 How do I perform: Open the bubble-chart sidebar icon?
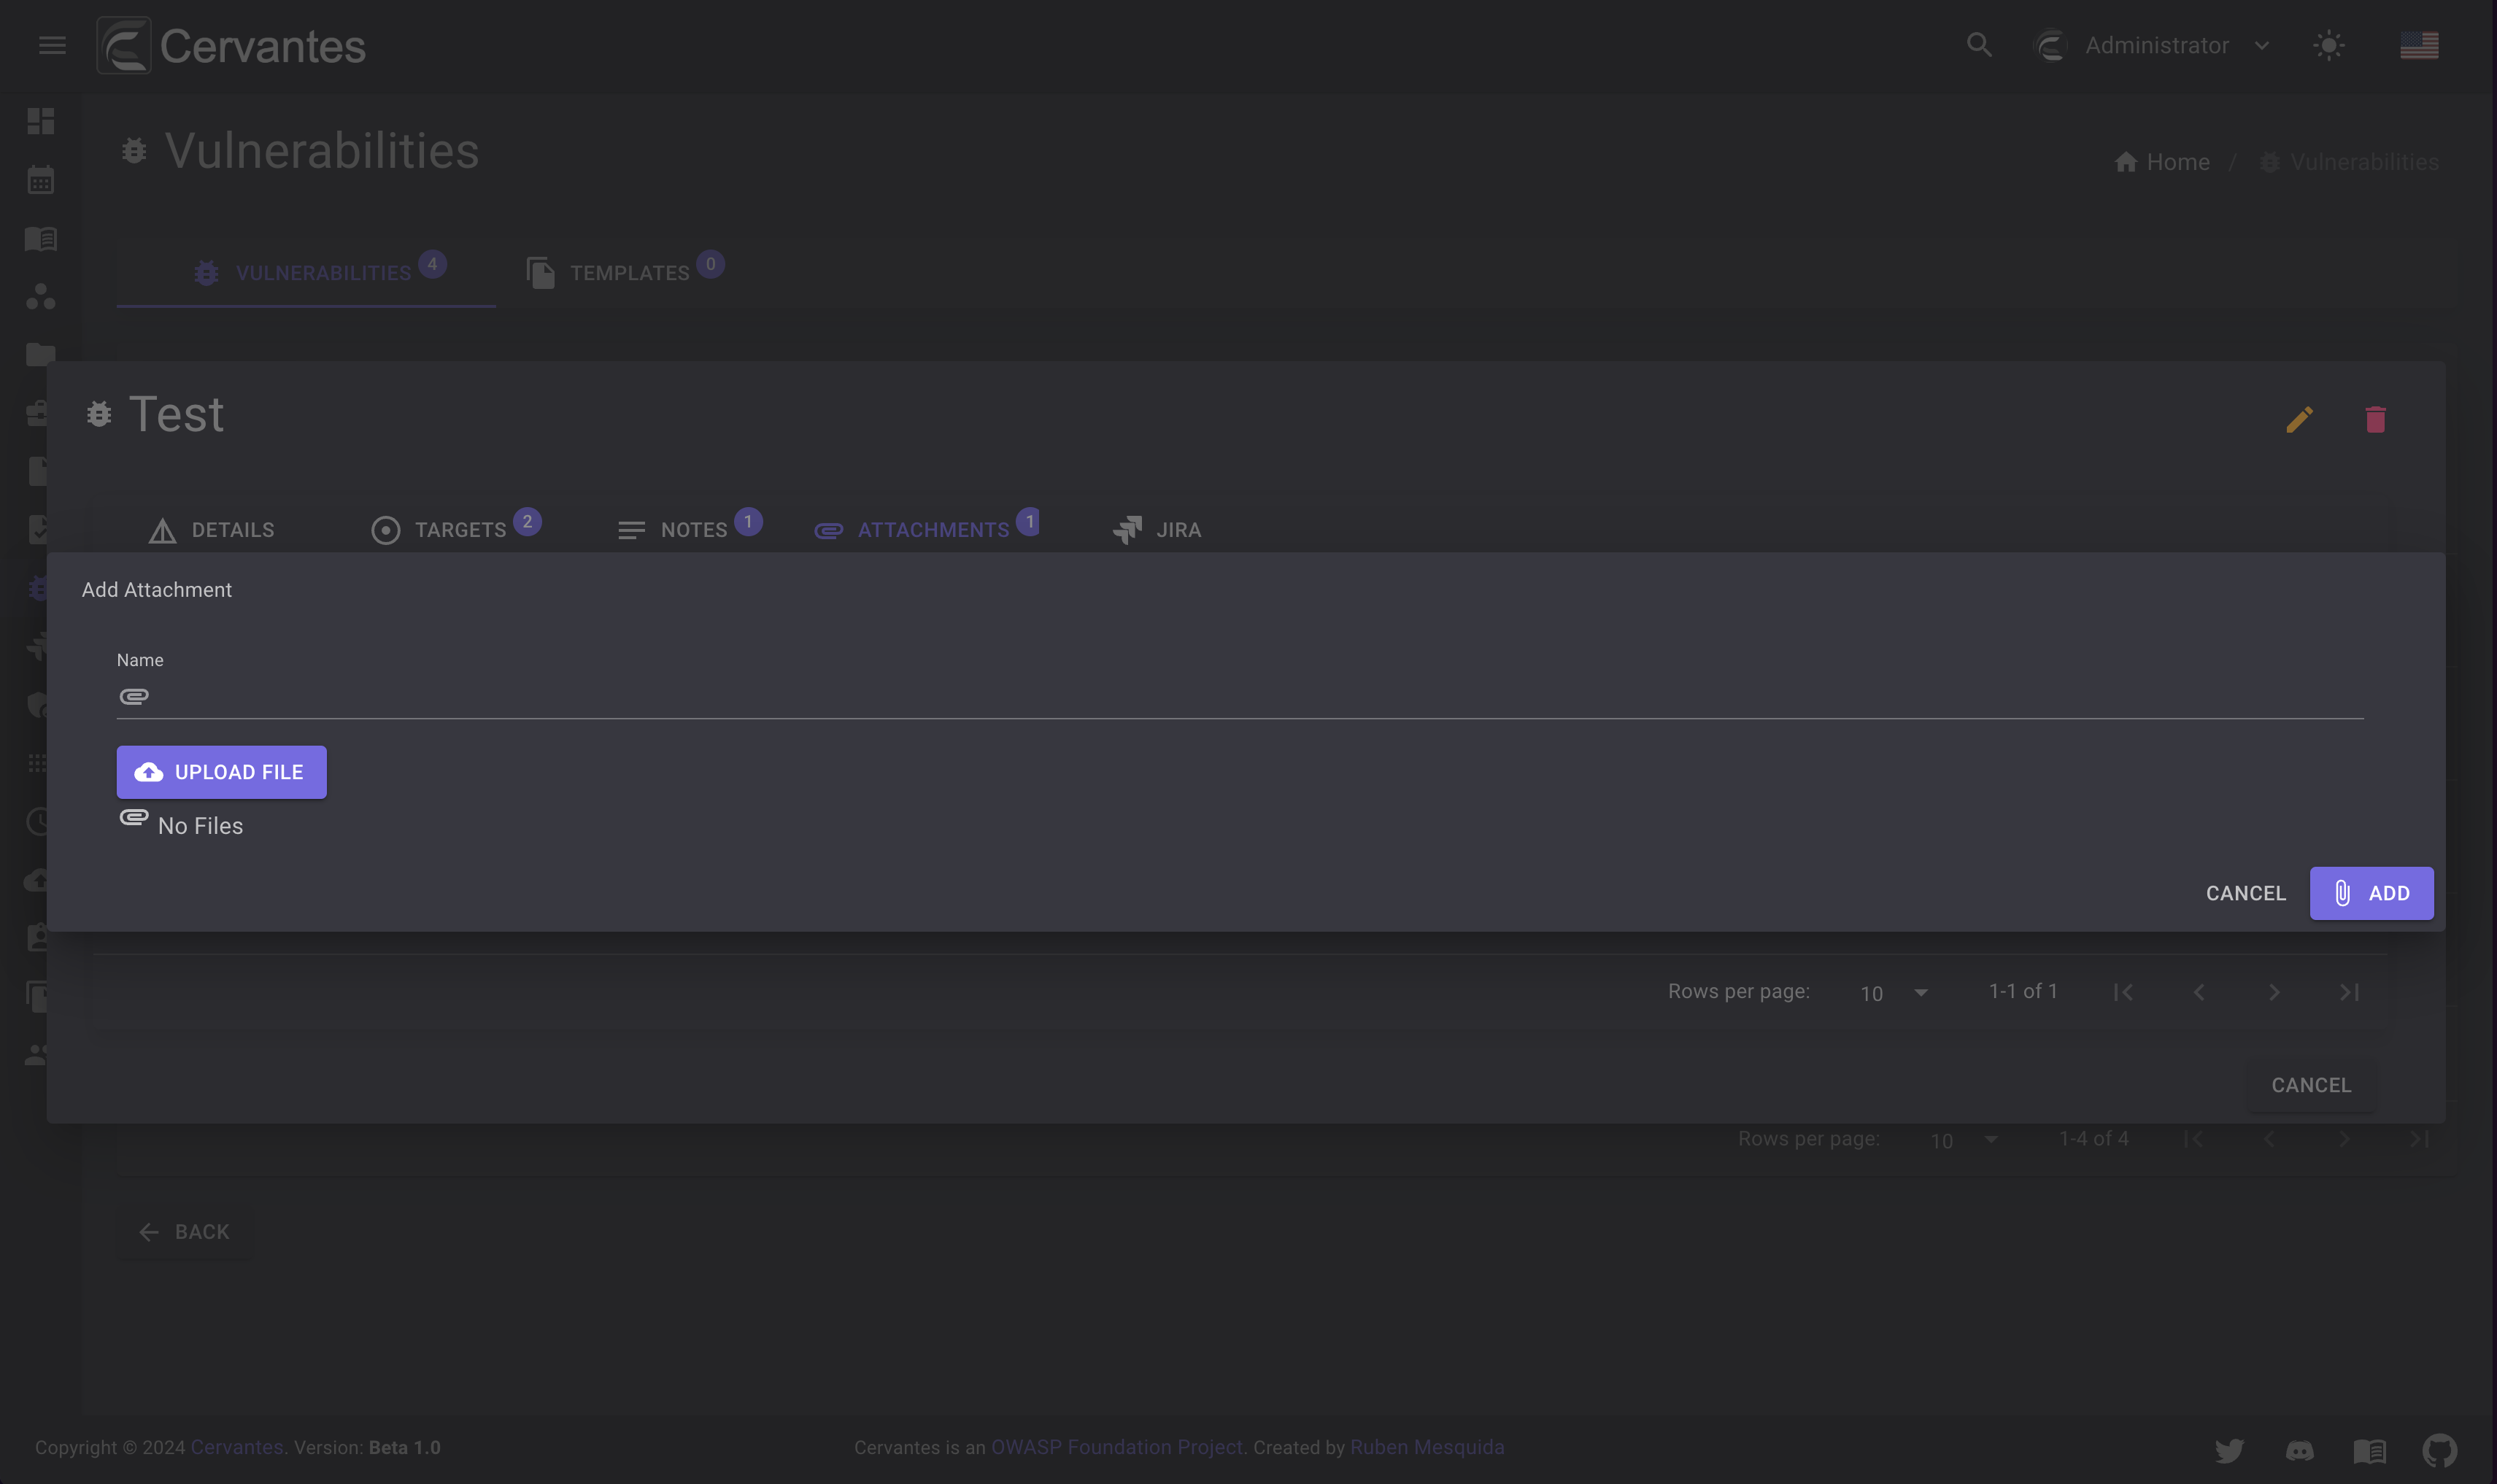point(41,297)
